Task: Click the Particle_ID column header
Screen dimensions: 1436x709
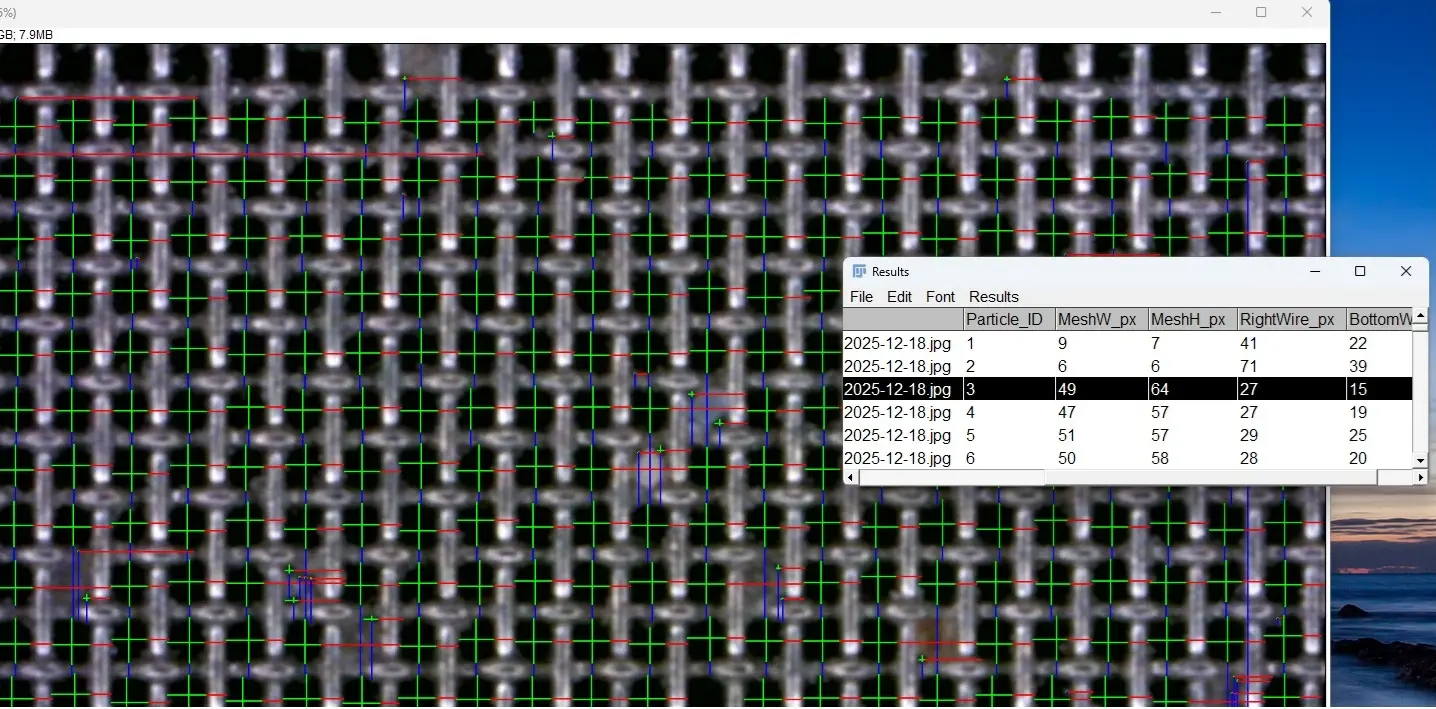Action: click(x=1007, y=320)
